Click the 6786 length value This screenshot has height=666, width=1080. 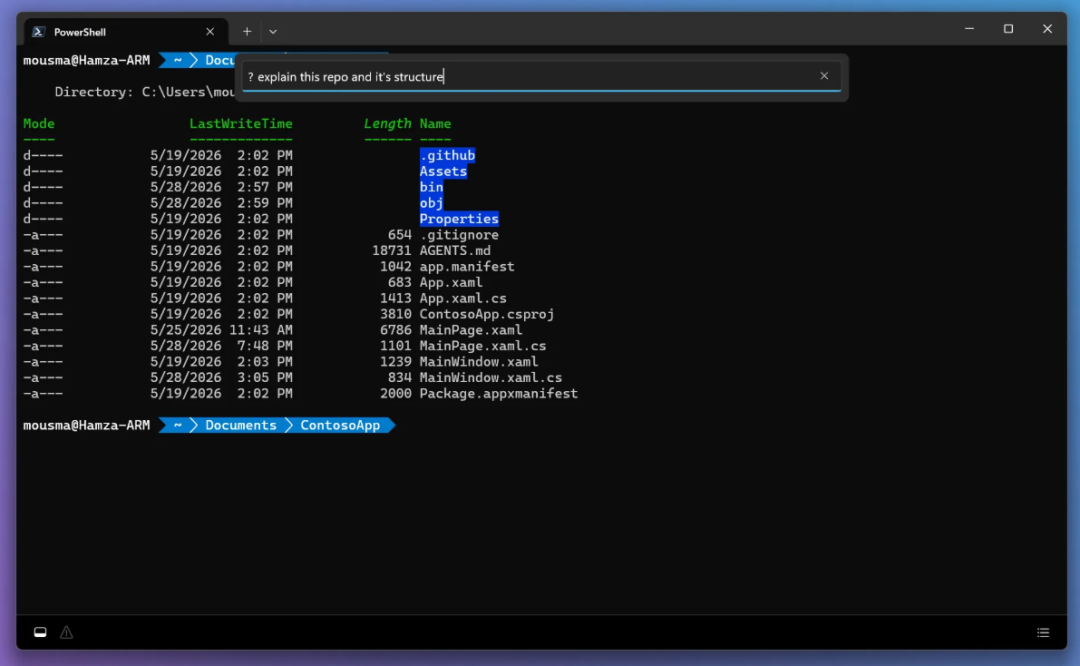395,329
